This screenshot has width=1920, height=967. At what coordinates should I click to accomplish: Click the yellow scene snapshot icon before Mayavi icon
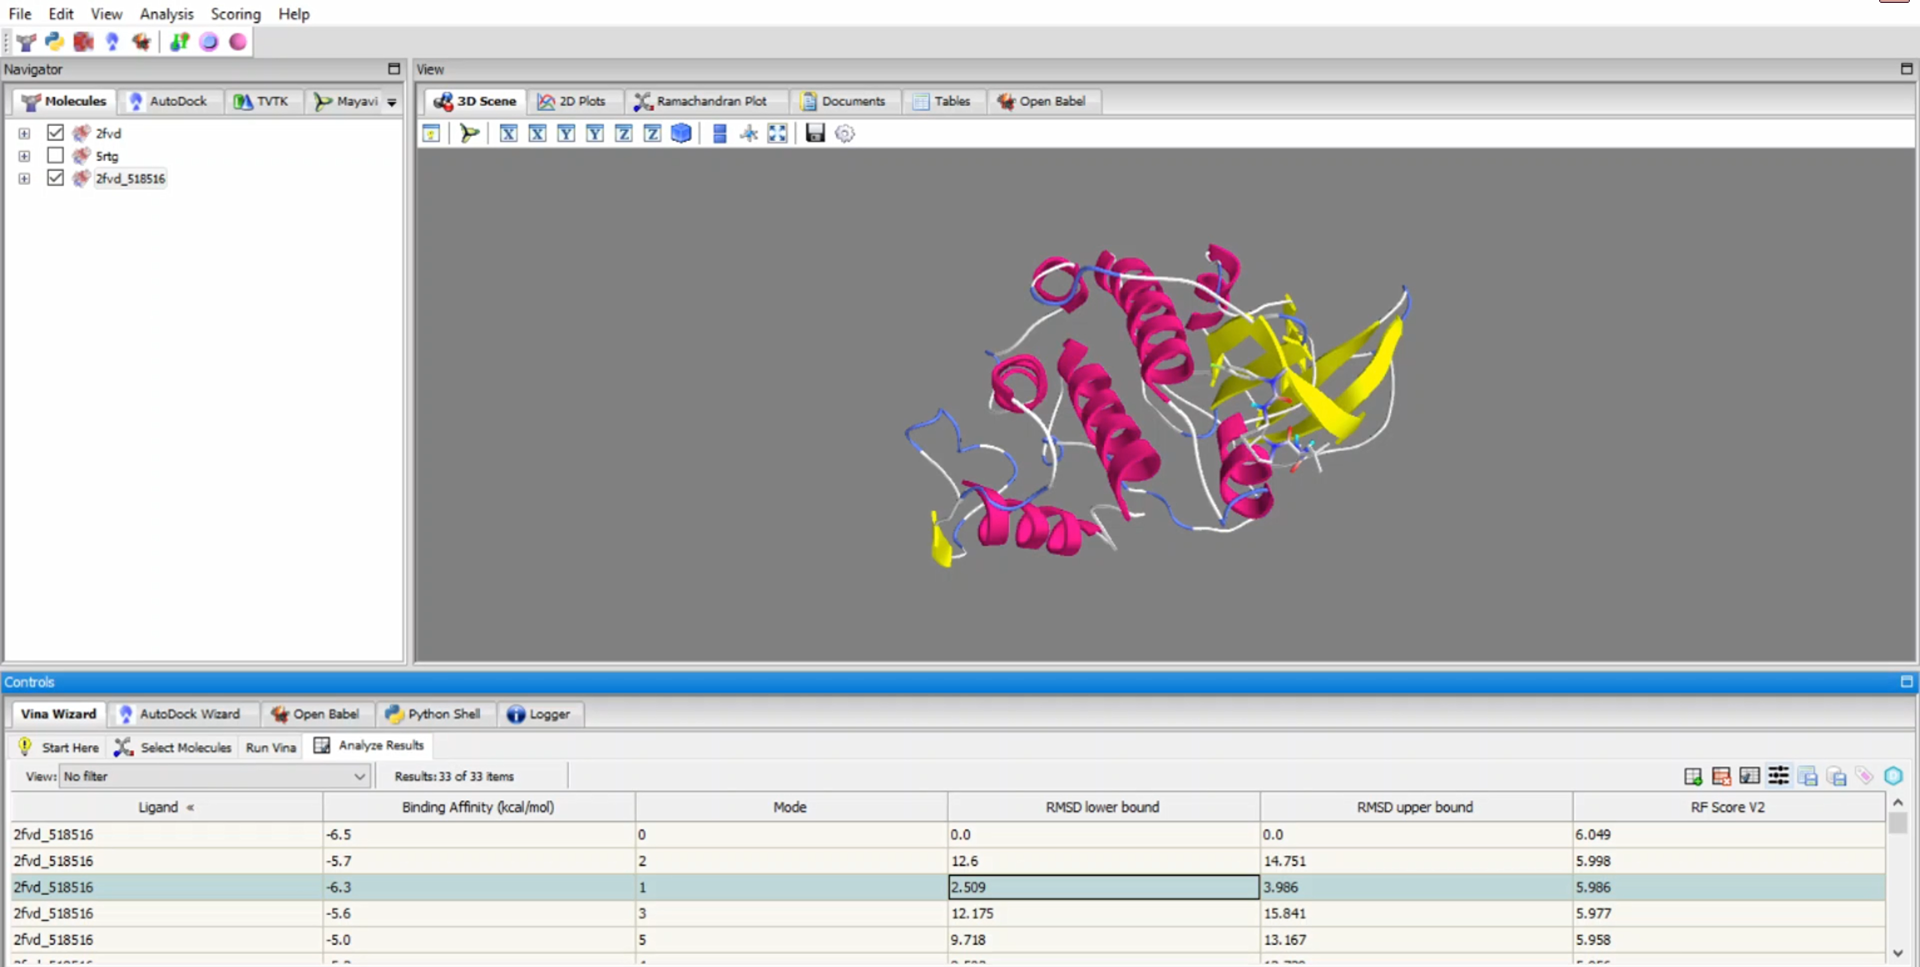coord(431,133)
